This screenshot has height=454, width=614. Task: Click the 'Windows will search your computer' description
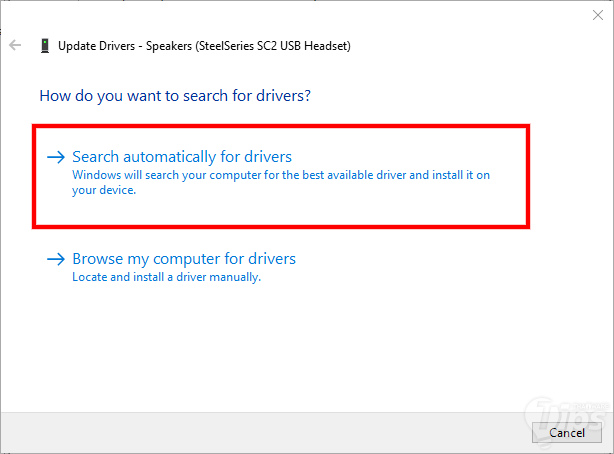[x=281, y=183]
